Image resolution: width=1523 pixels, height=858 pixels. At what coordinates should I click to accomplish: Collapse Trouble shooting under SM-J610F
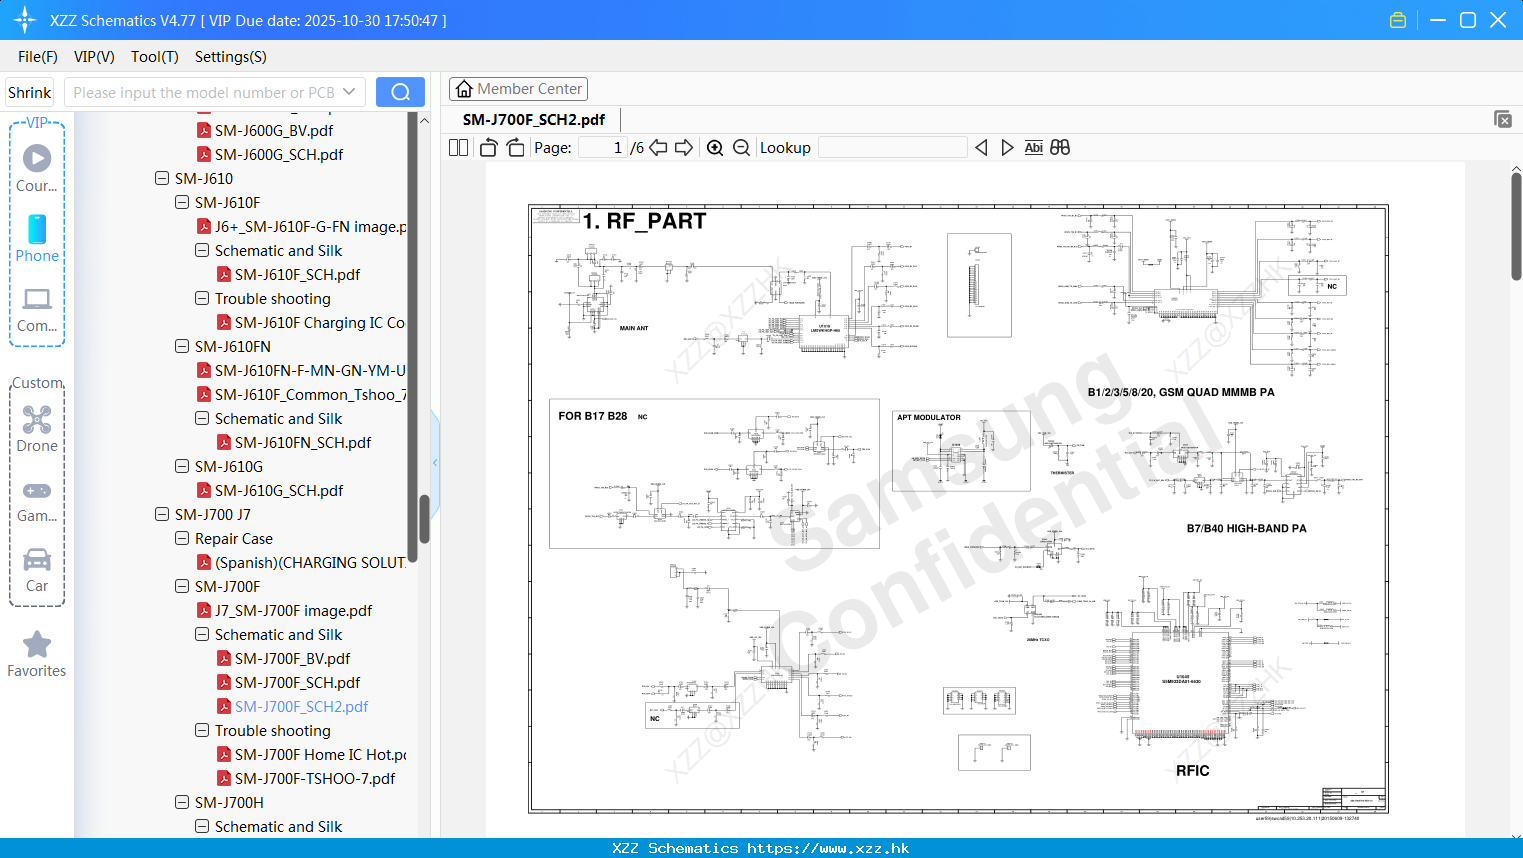[x=202, y=298]
